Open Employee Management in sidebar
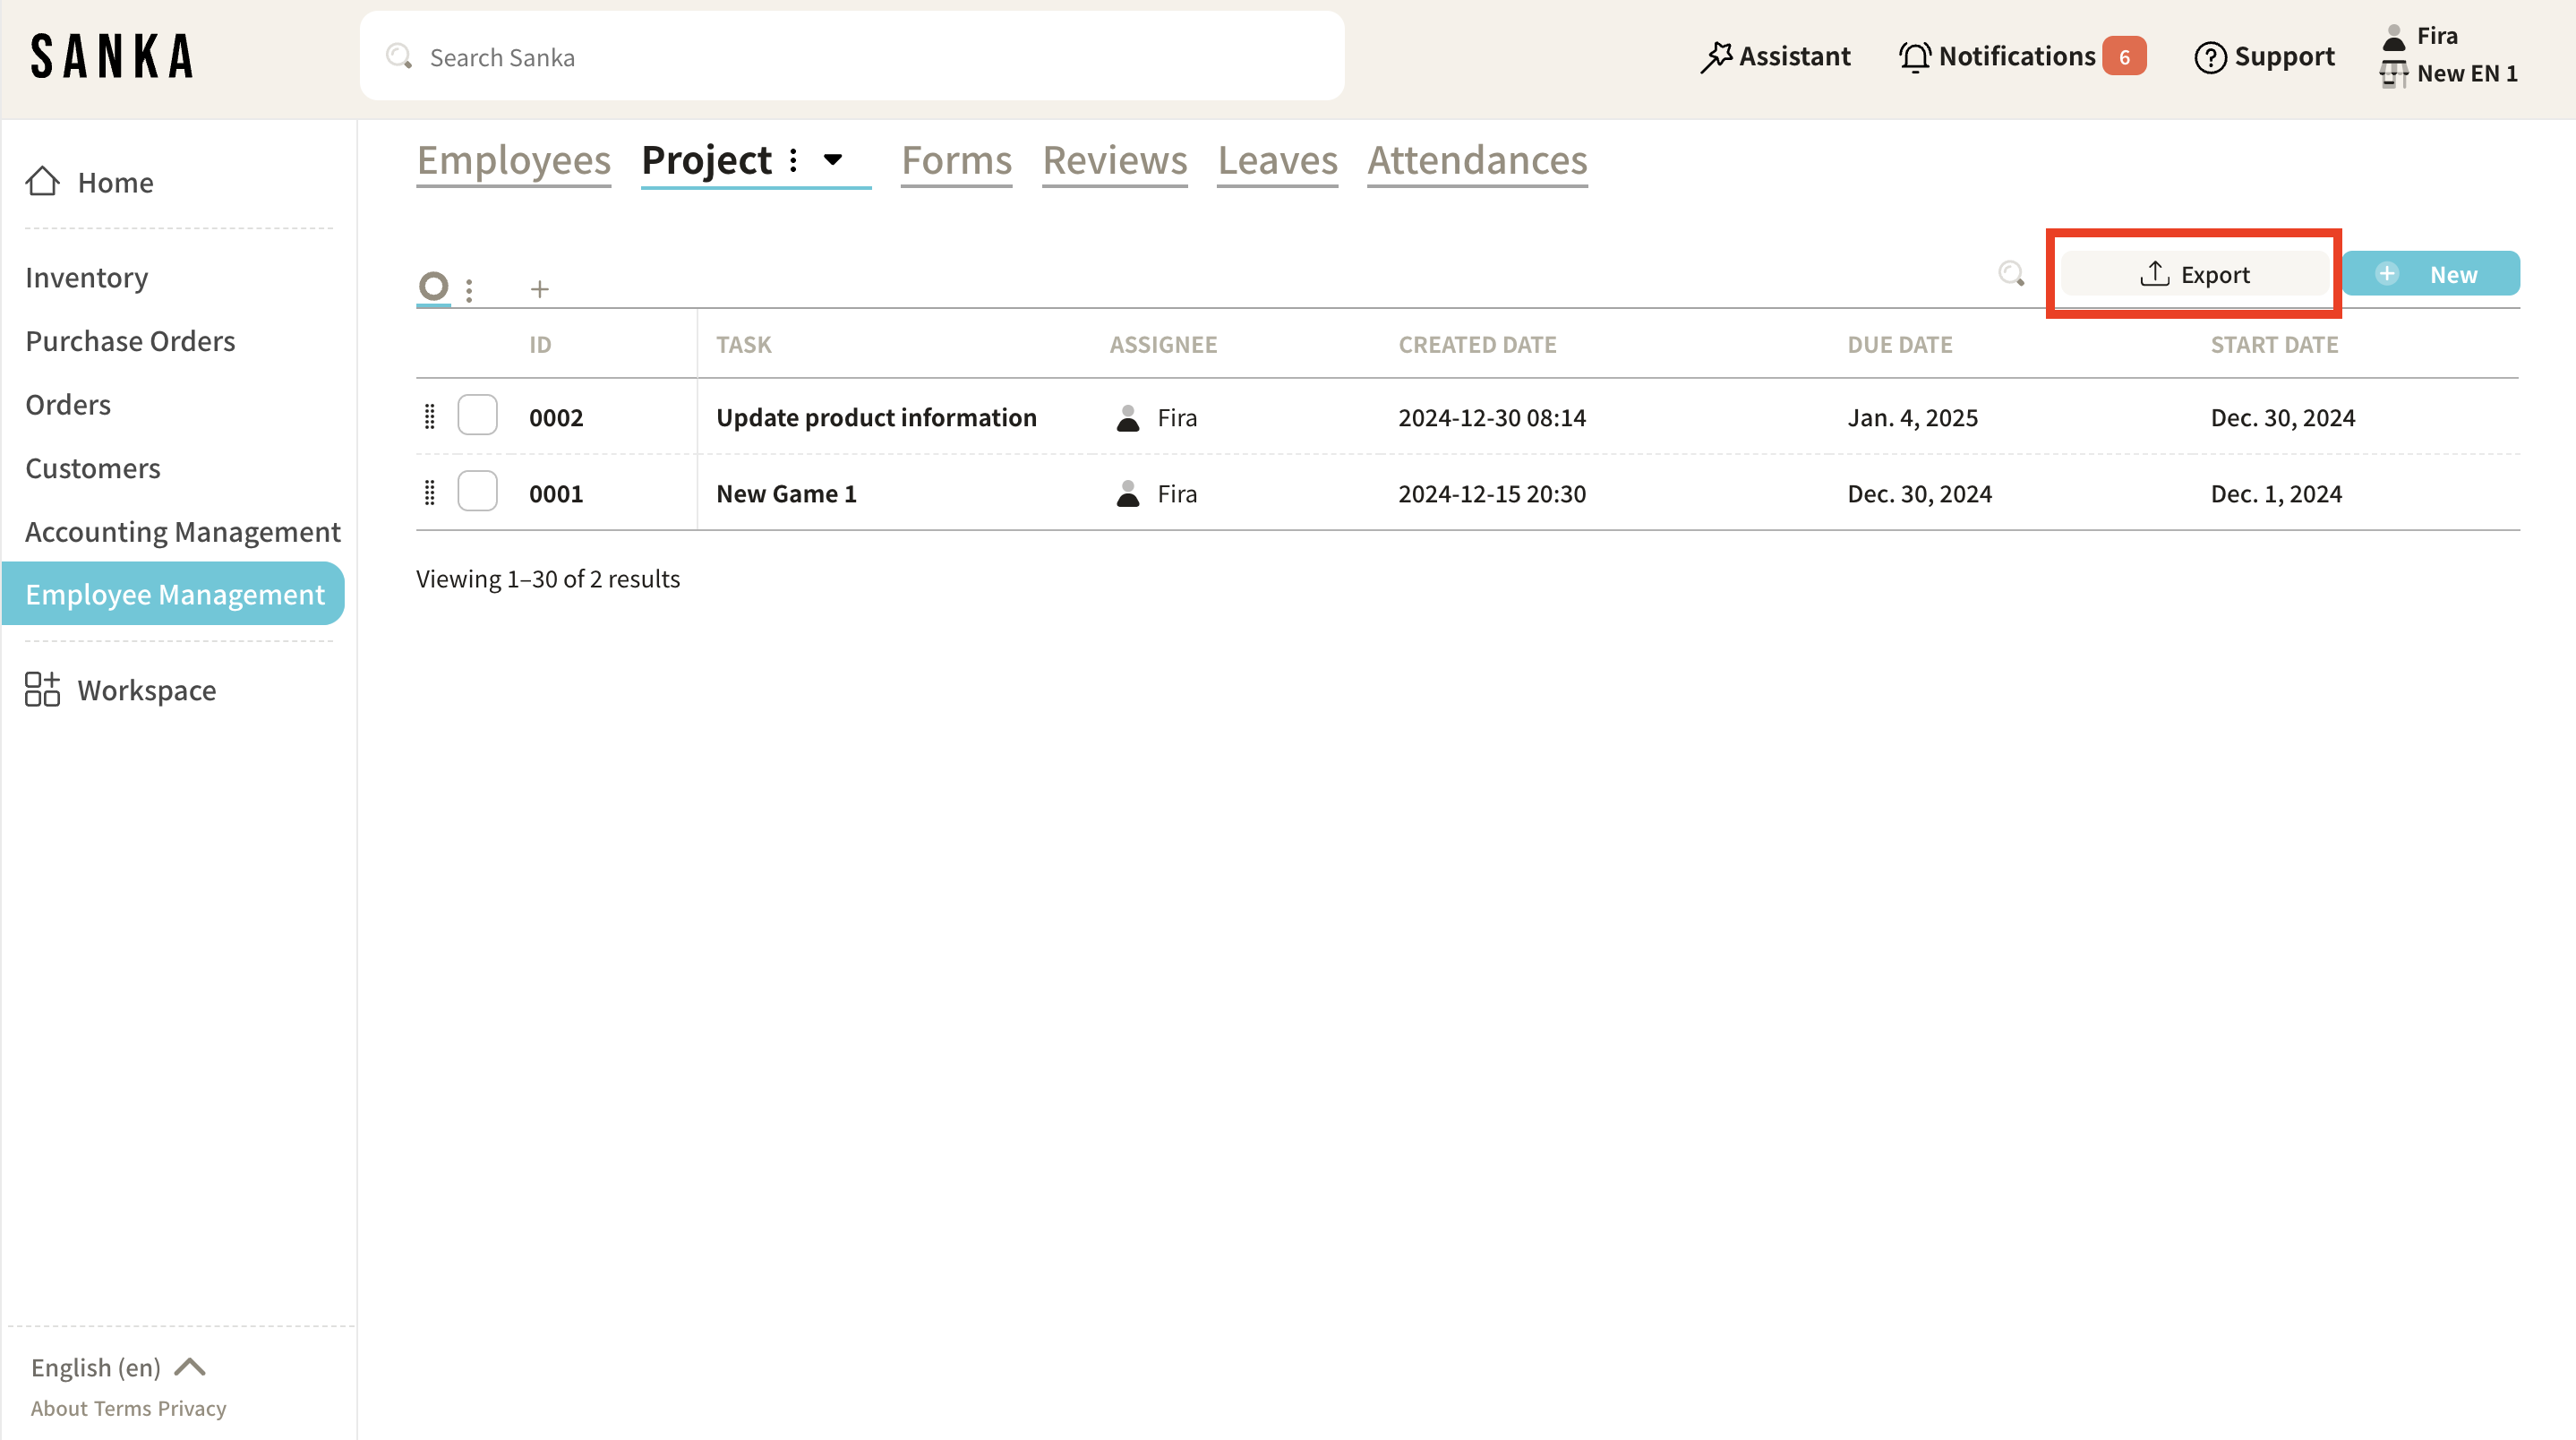The image size is (2576, 1440). [174, 594]
